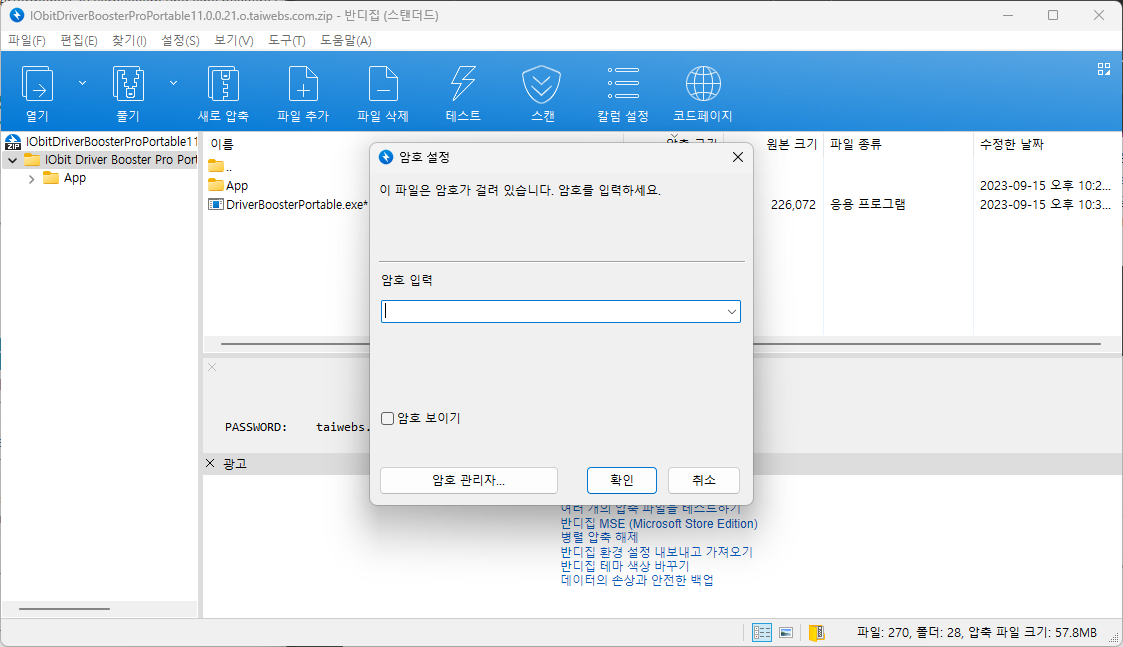Open the 도움말(A) menu
Screen dimensions: 1123x647
[346, 40]
